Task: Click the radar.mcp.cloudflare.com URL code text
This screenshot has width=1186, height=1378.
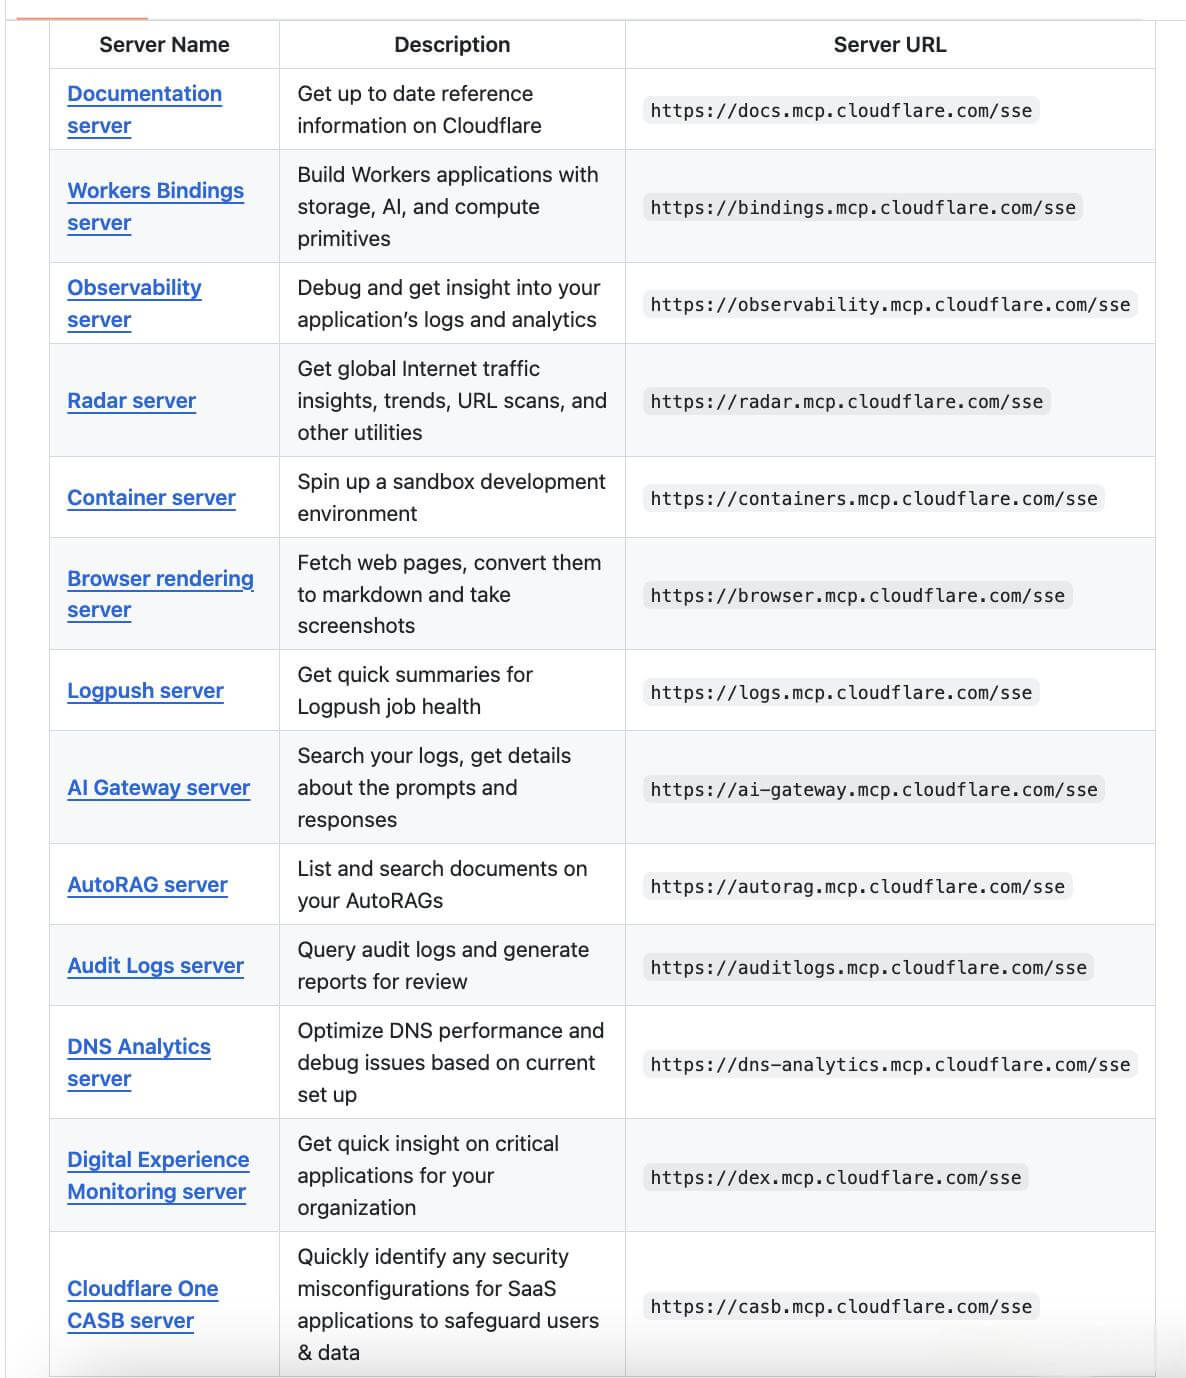Action: pyautogui.click(x=846, y=402)
